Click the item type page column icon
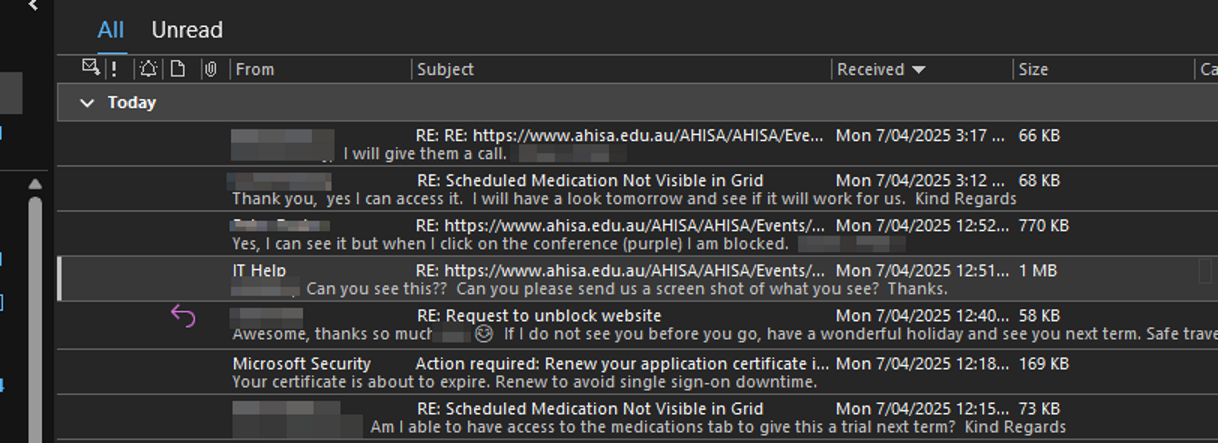 178,69
